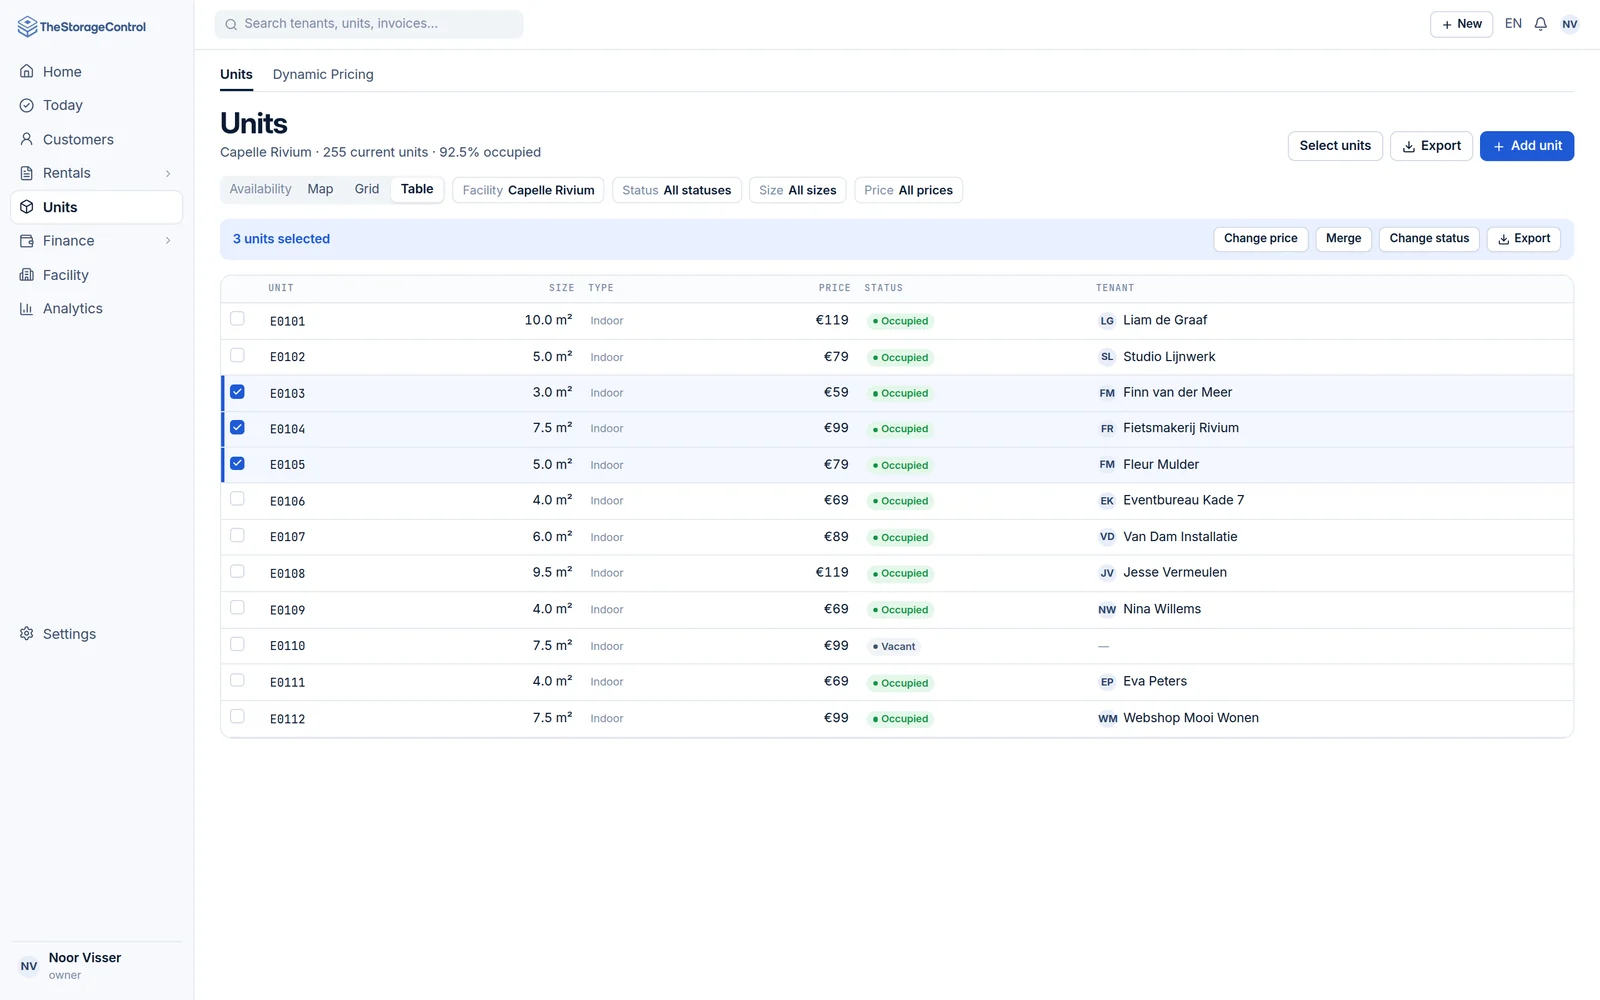Open Facility via its building icon
The height and width of the screenshot is (1000, 1600).
[27, 275]
